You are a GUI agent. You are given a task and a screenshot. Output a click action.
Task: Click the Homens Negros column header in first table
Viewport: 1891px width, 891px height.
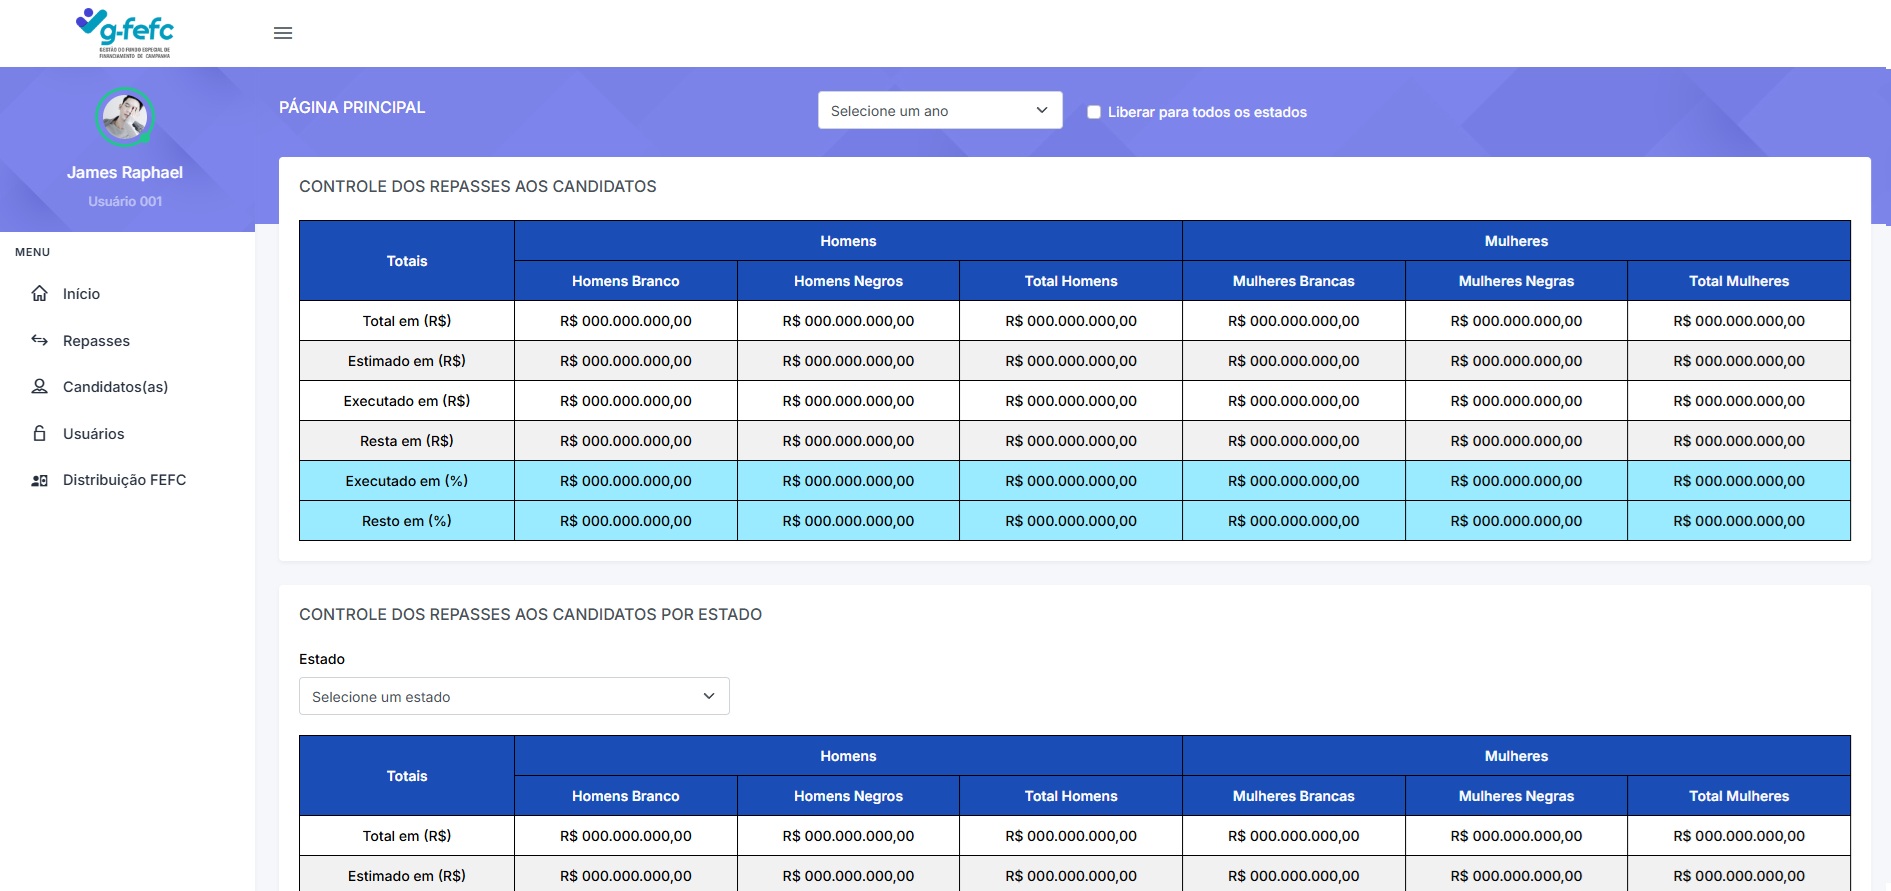[x=848, y=281]
